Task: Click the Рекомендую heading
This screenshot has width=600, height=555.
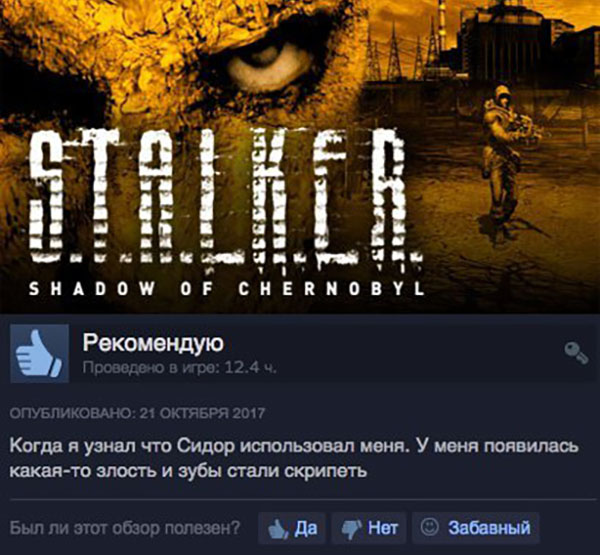Action: 153,343
